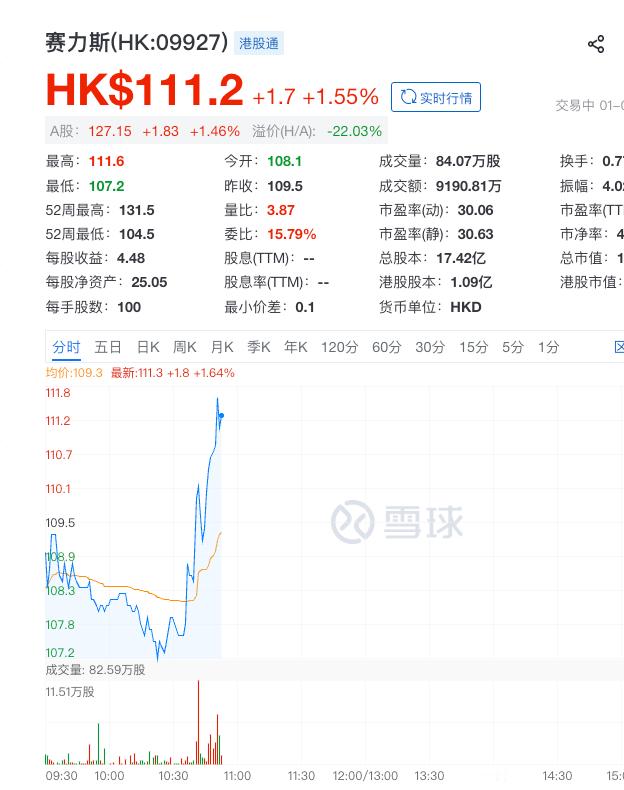The height and width of the screenshot is (790, 624).
Task: Click the 均价:109.3 label
Action: 74,373
